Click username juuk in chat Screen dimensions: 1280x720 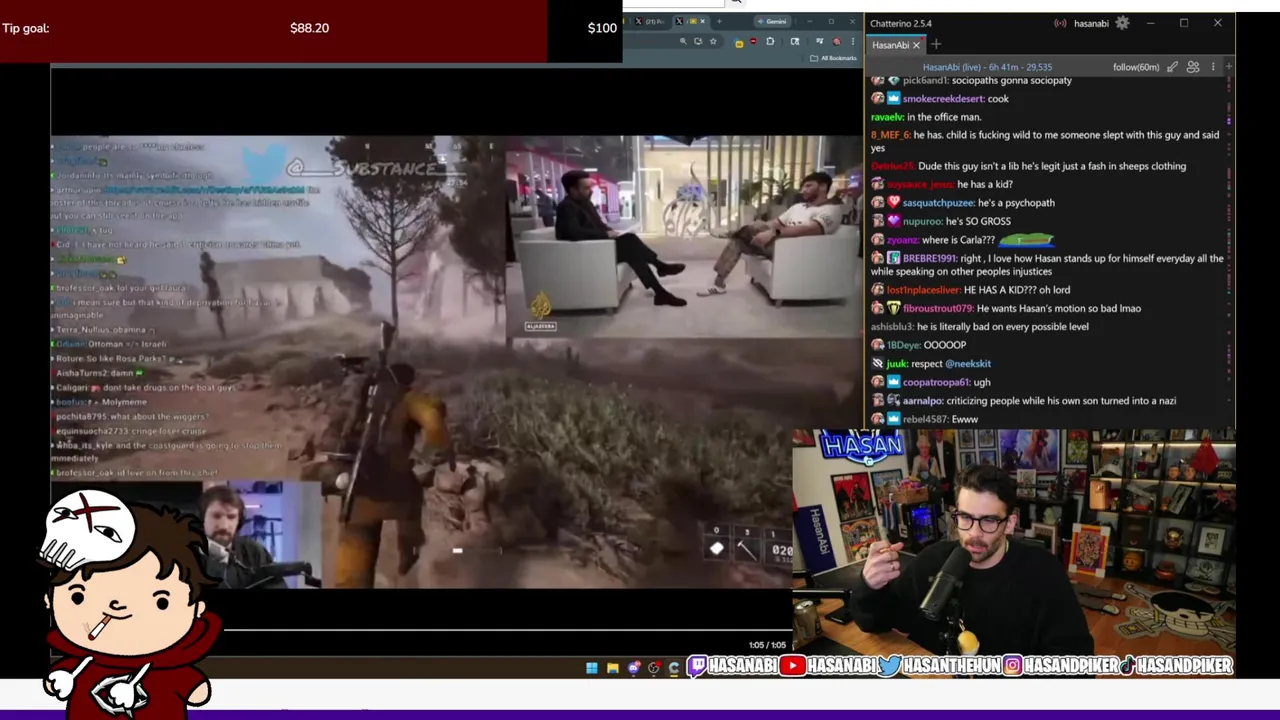tap(896, 364)
